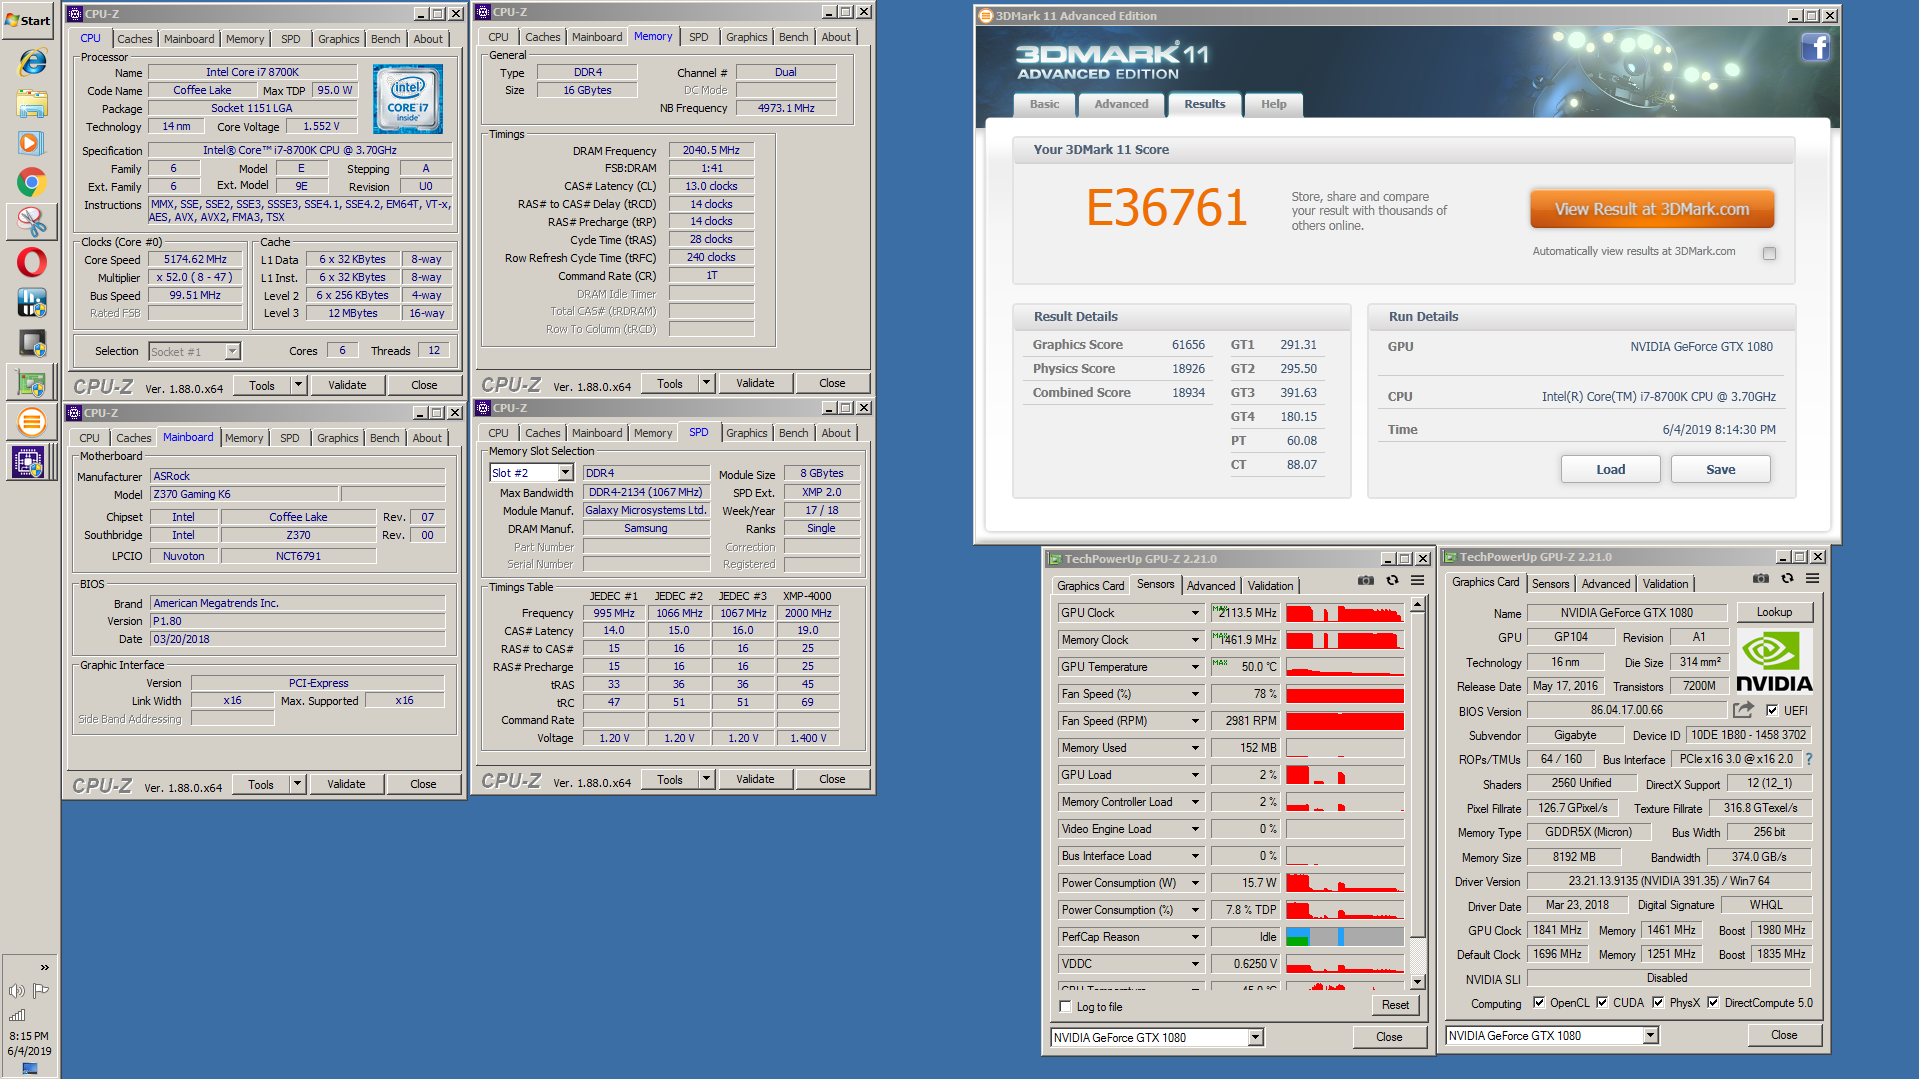Click the Show Desktop button in taskbar
Image resolution: width=1919 pixels, height=1079 pixels.
(30, 1070)
